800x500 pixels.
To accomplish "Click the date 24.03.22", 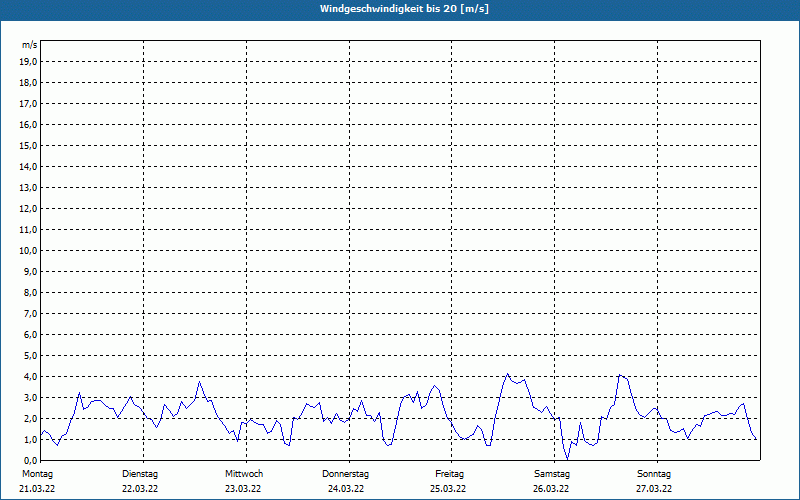I will point(346,489).
